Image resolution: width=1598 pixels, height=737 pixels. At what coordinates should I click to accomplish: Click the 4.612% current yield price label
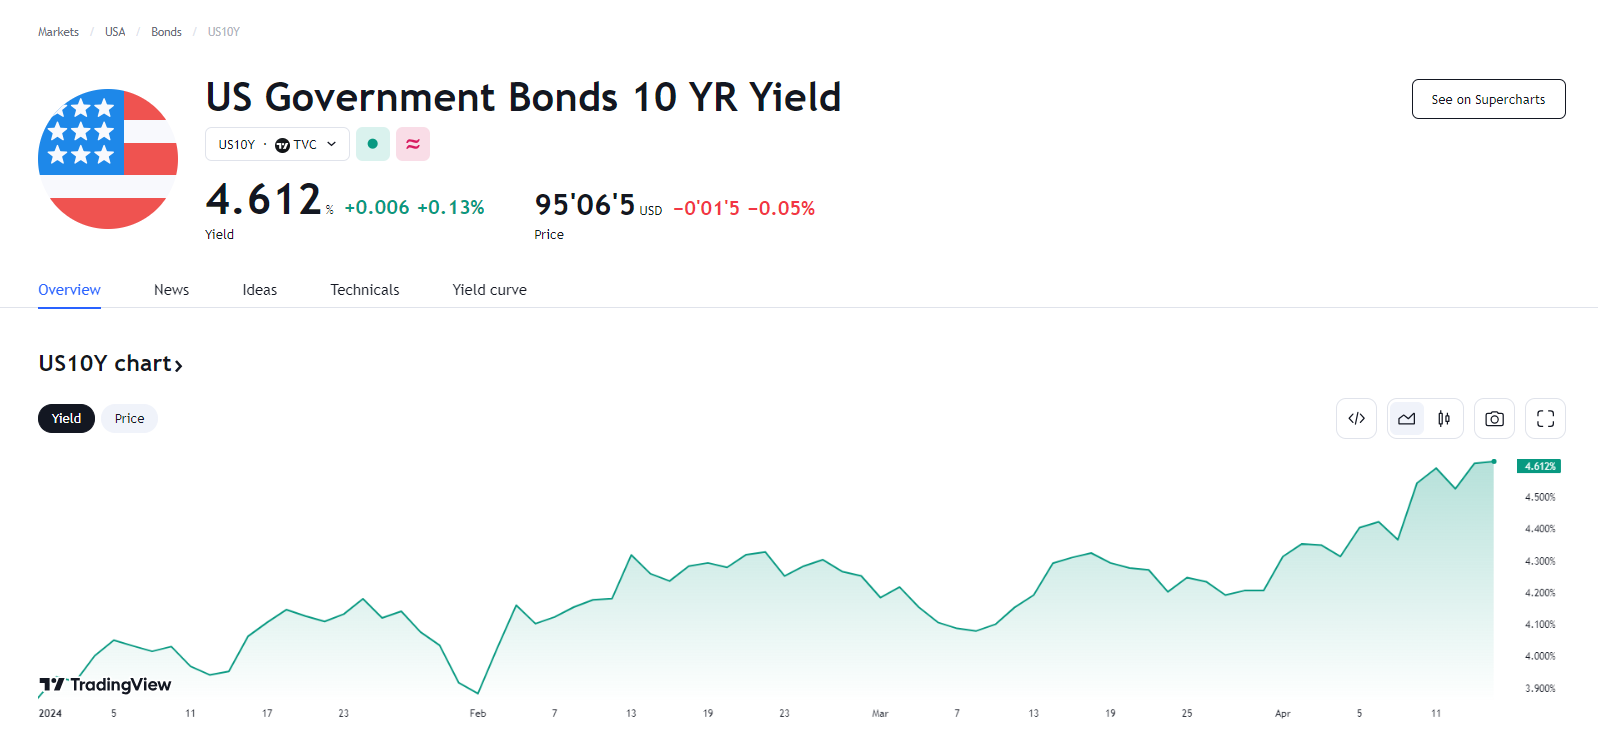coord(1539,466)
